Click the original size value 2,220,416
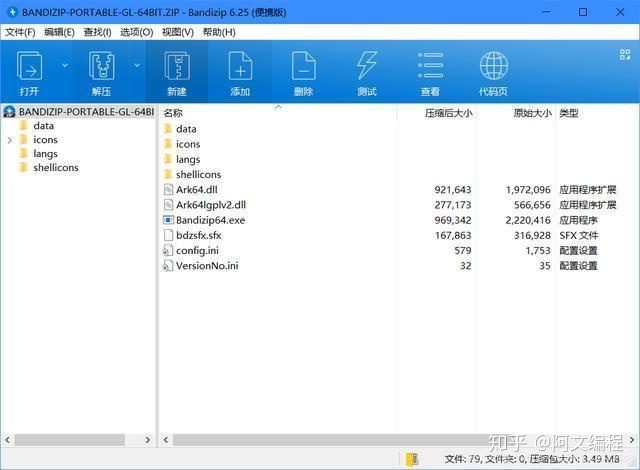 point(528,220)
